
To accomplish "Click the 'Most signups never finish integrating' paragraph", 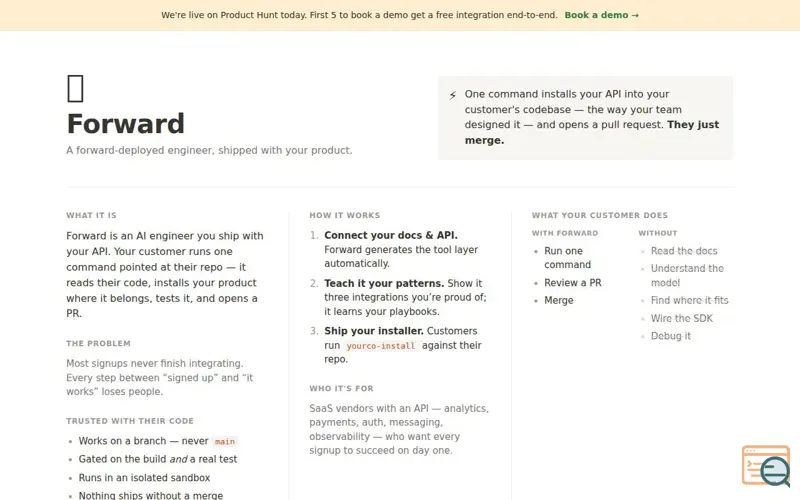I will point(159,378).
